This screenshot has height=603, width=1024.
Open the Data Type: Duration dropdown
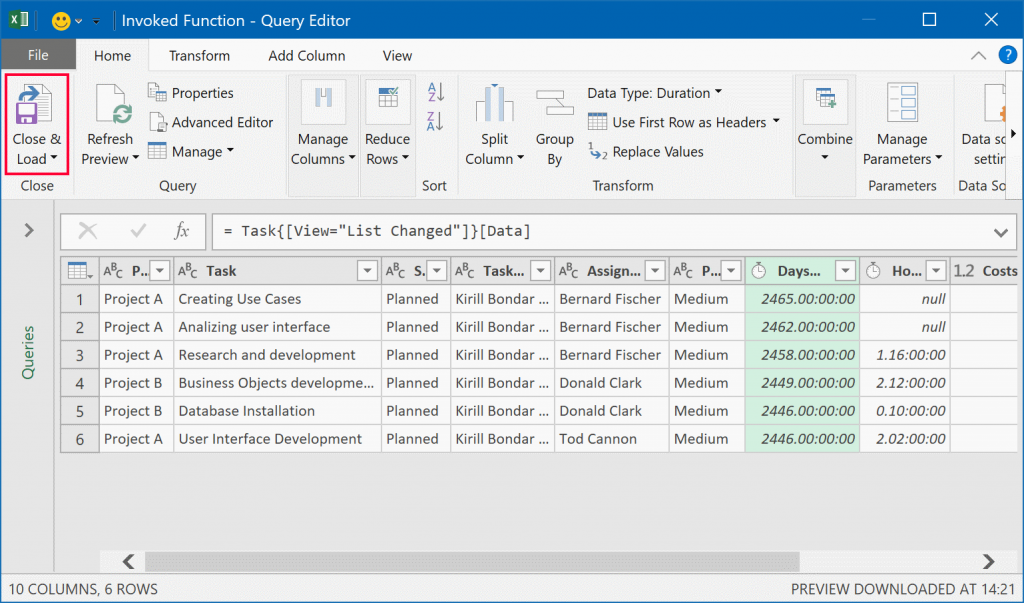pos(718,92)
